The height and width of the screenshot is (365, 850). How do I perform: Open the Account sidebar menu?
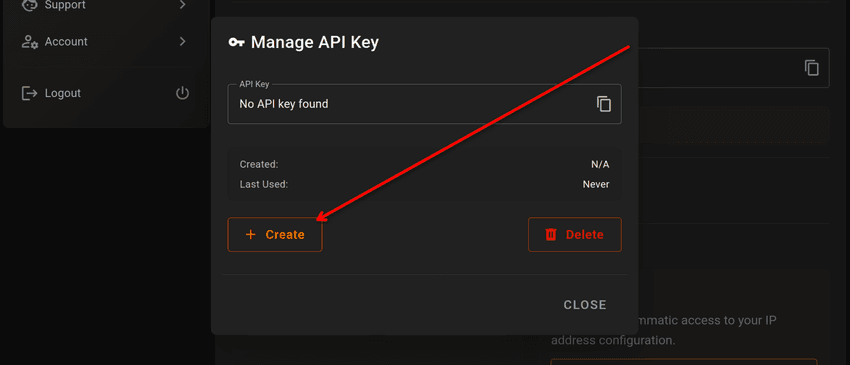[x=106, y=42]
